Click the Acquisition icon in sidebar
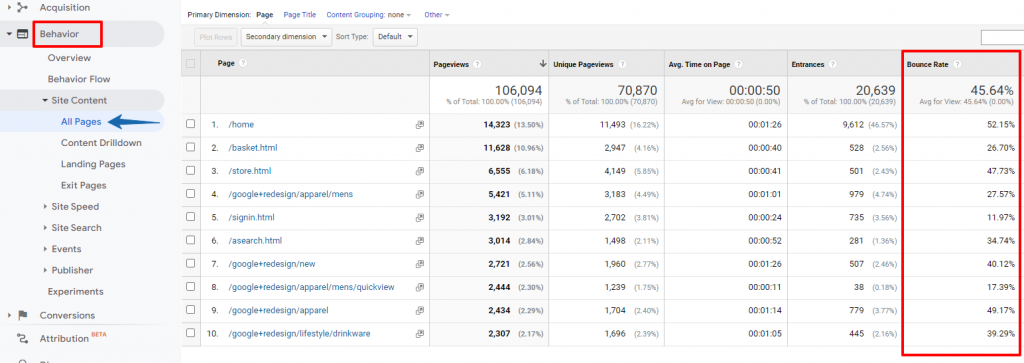Screen dimensions: 1024x363 [x=22, y=7]
